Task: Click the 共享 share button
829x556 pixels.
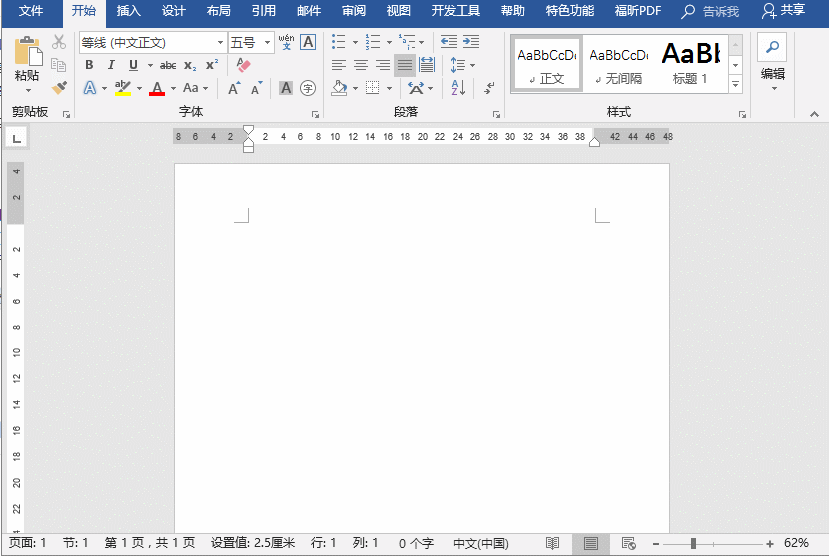Action: click(x=783, y=11)
